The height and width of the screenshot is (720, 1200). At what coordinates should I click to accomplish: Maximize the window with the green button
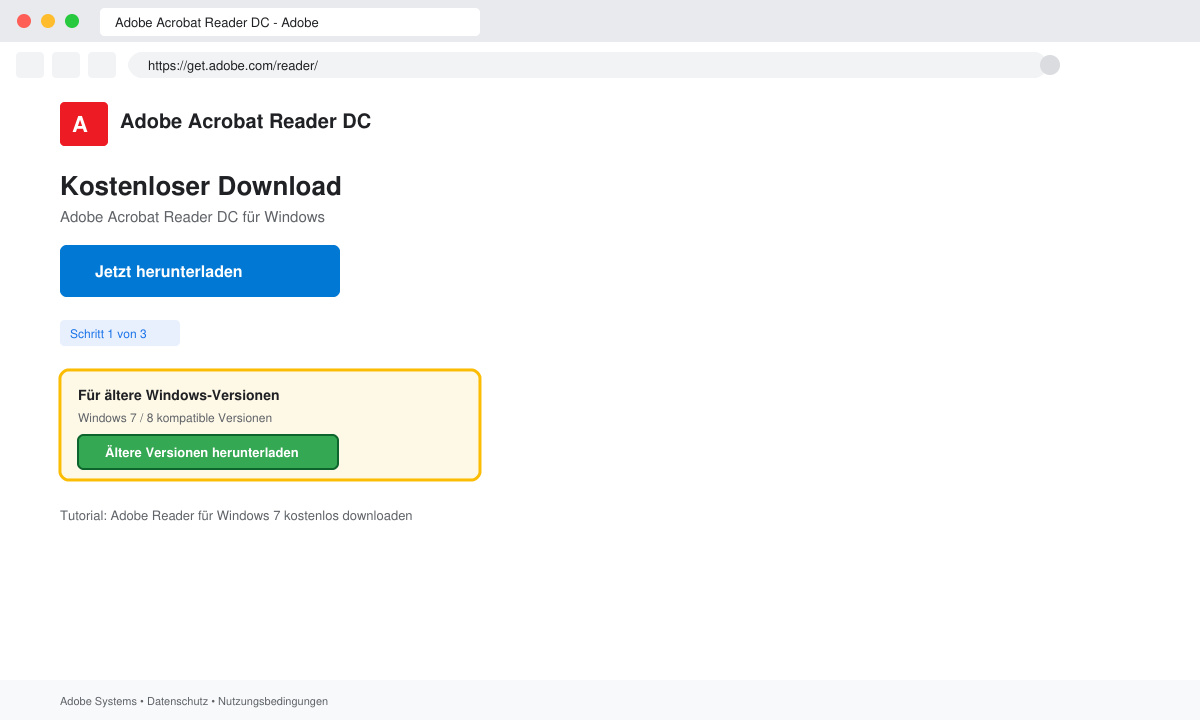tap(72, 21)
